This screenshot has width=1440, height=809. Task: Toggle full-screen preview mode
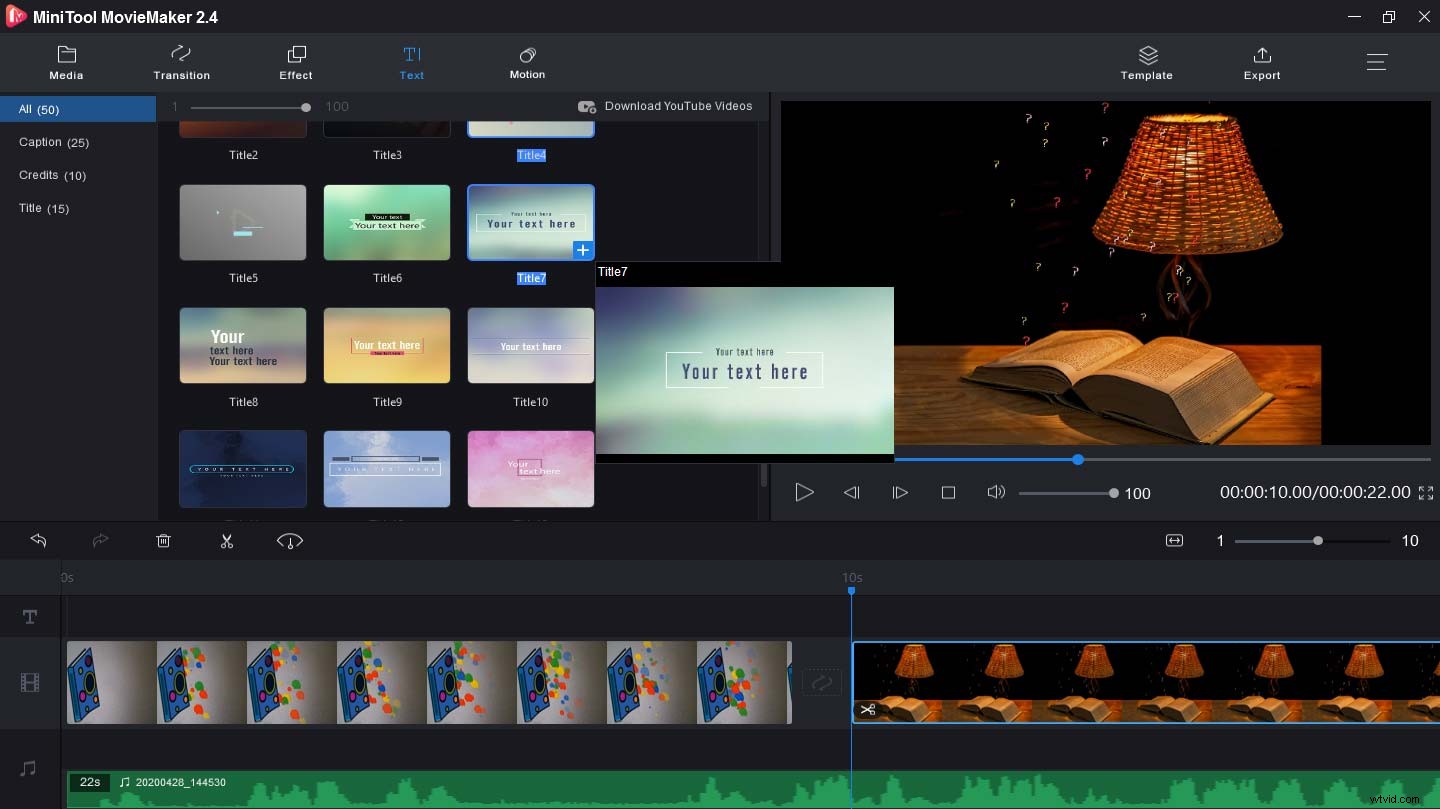tap(1426, 492)
